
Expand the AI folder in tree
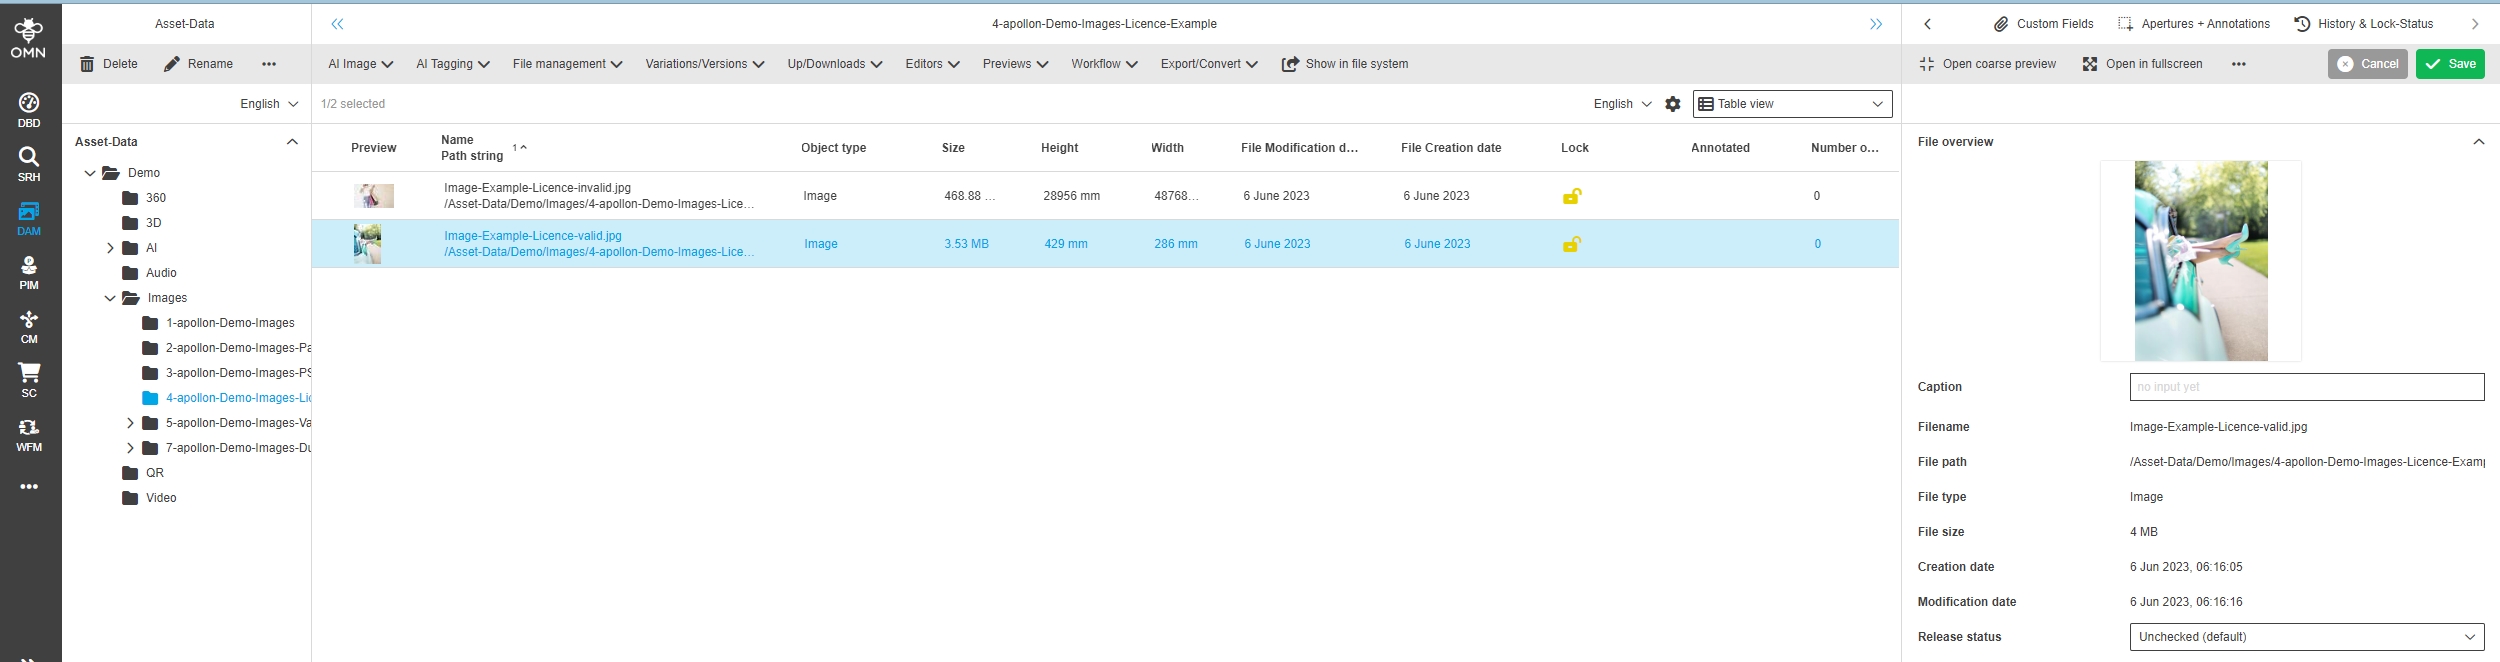pos(110,248)
